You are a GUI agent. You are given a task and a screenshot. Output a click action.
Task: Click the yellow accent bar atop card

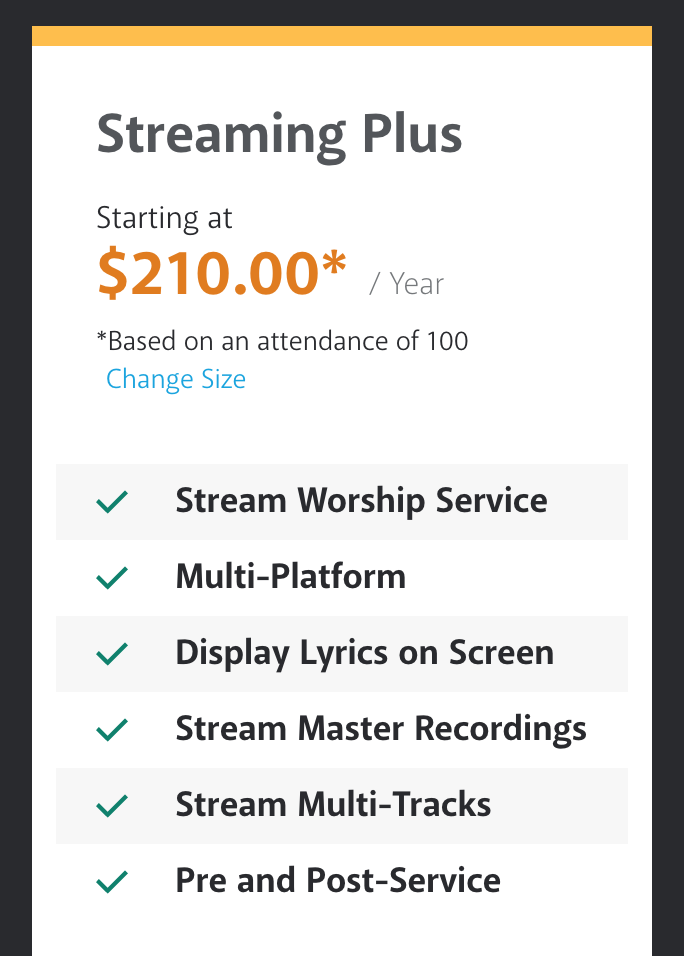[x=342, y=36]
